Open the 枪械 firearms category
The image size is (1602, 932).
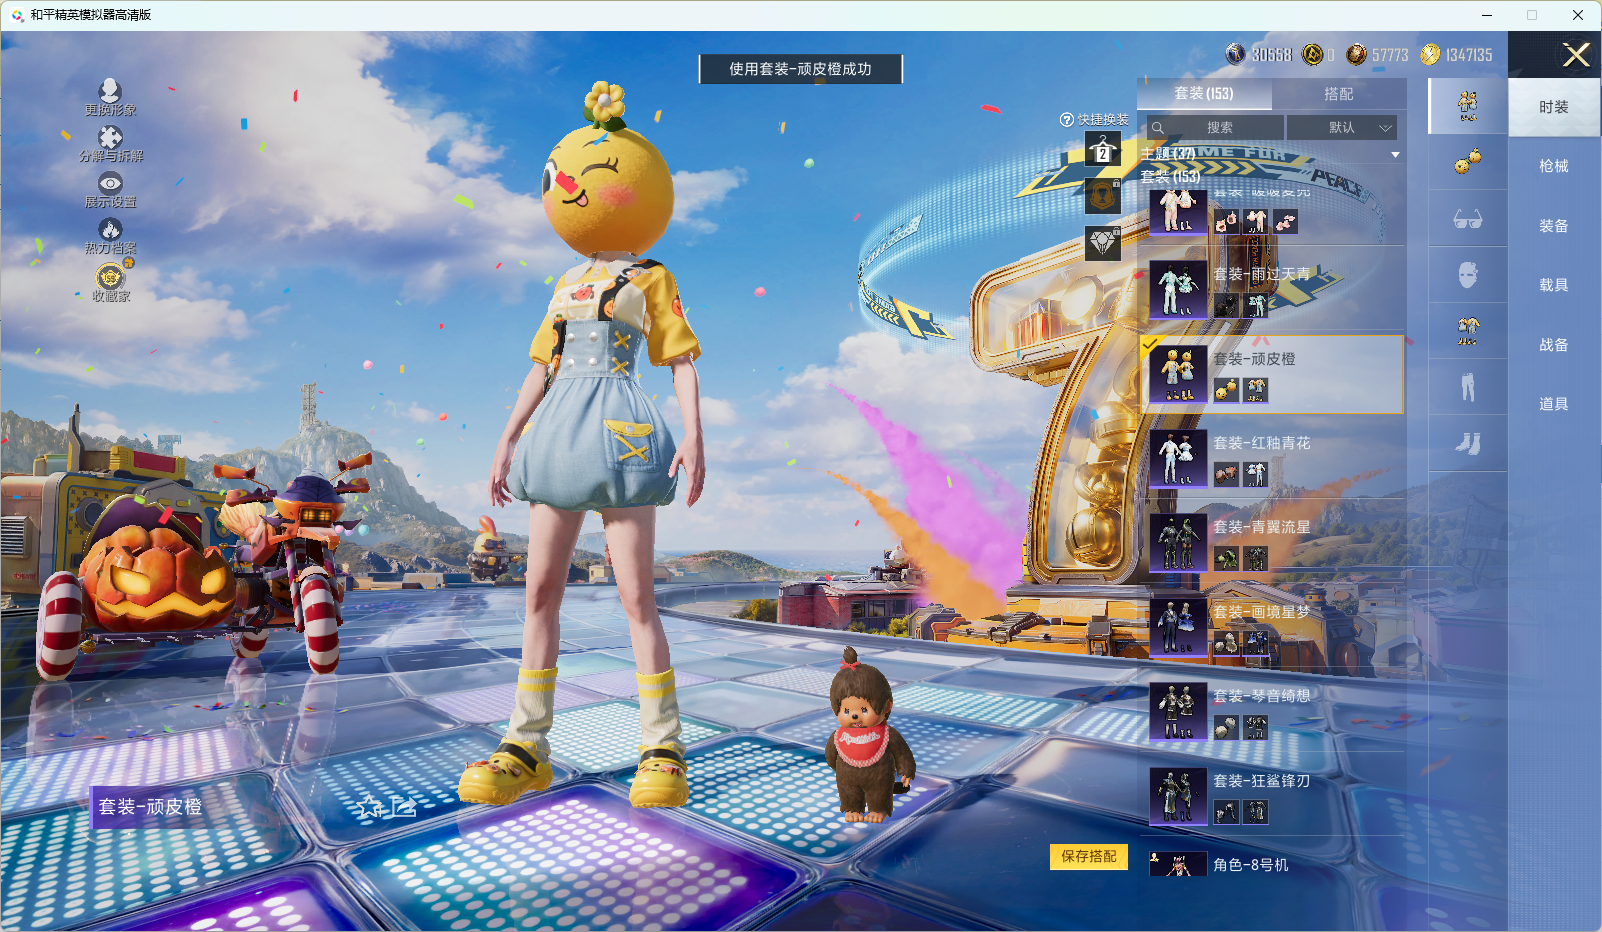[1554, 166]
